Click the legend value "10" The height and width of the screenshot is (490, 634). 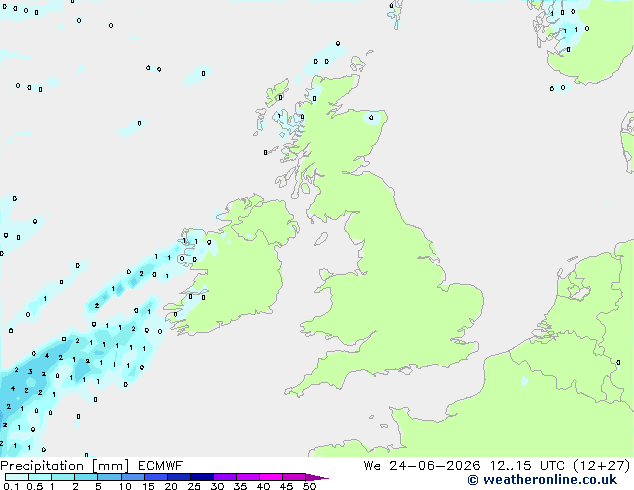click(x=125, y=486)
